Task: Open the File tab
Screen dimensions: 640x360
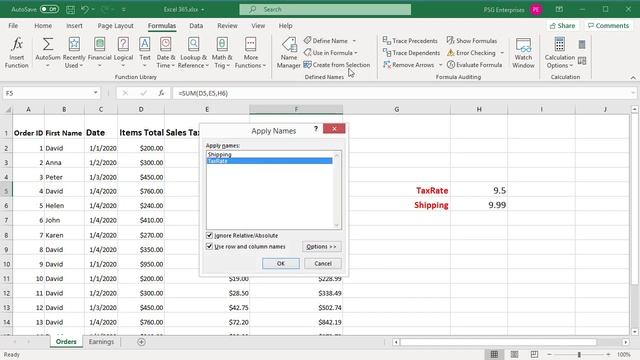Action: tap(13, 25)
